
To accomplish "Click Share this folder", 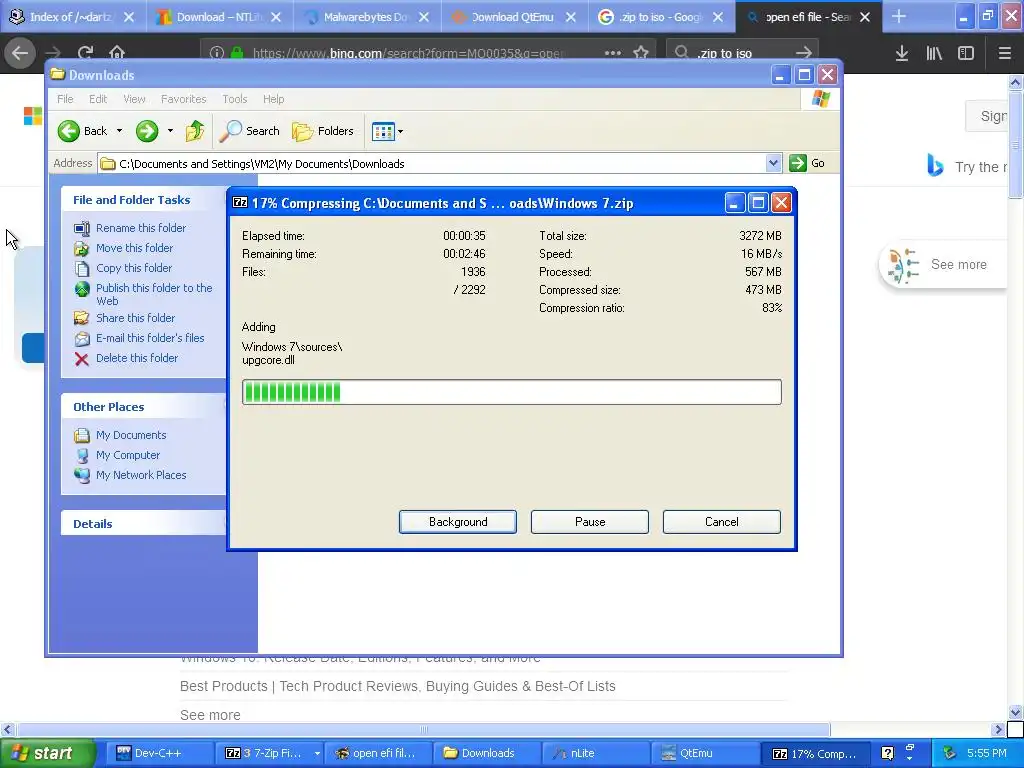I will click(x=135, y=318).
